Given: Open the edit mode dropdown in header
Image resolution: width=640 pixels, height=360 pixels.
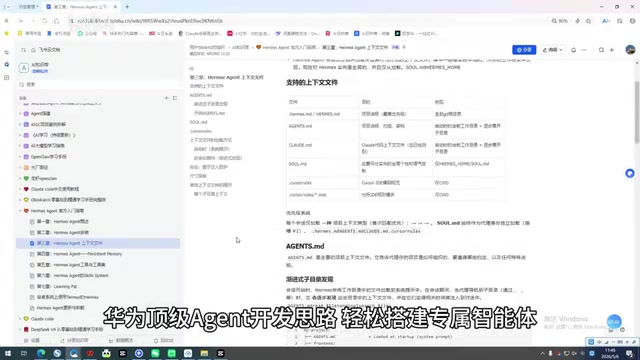Looking at the screenshot, I should tap(553, 50).
